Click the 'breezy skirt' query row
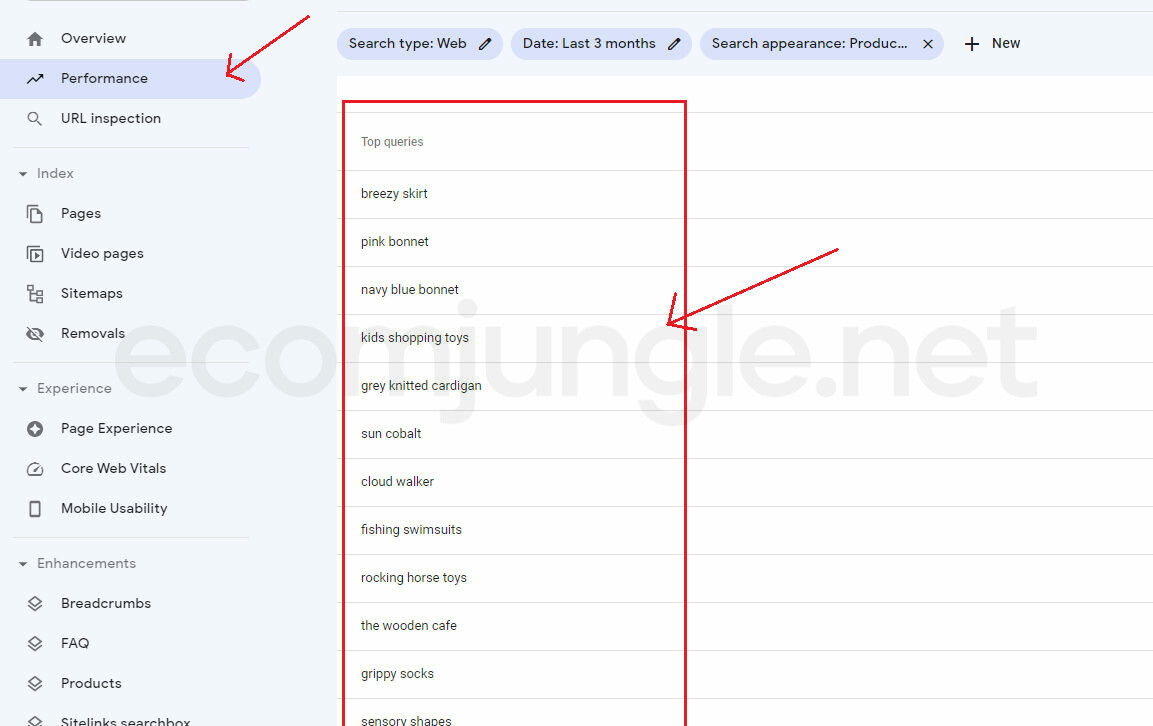Screen dimensions: 1153x726 point(394,194)
